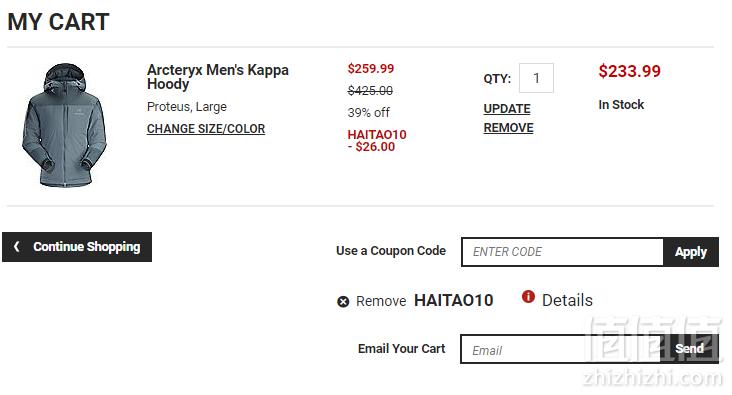Click the QTY quantity box
Image resolution: width=732 pixels, height=395 pixels.
[x=536, y=78]
